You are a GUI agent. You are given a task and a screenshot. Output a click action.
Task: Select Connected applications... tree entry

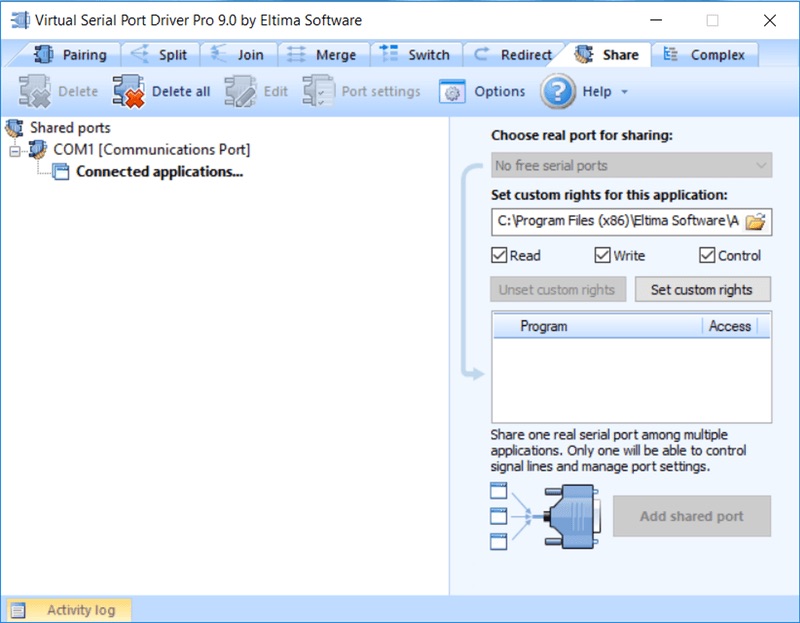tap(159, 171)
